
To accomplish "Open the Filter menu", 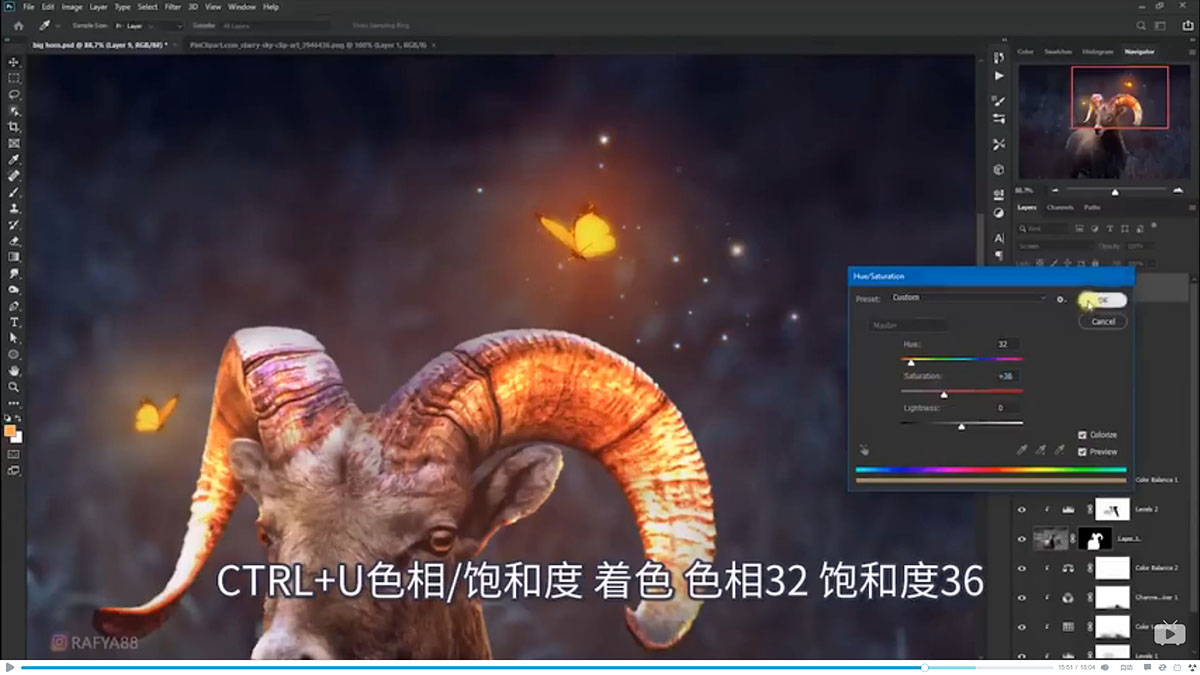I will (x=173, y=6).
